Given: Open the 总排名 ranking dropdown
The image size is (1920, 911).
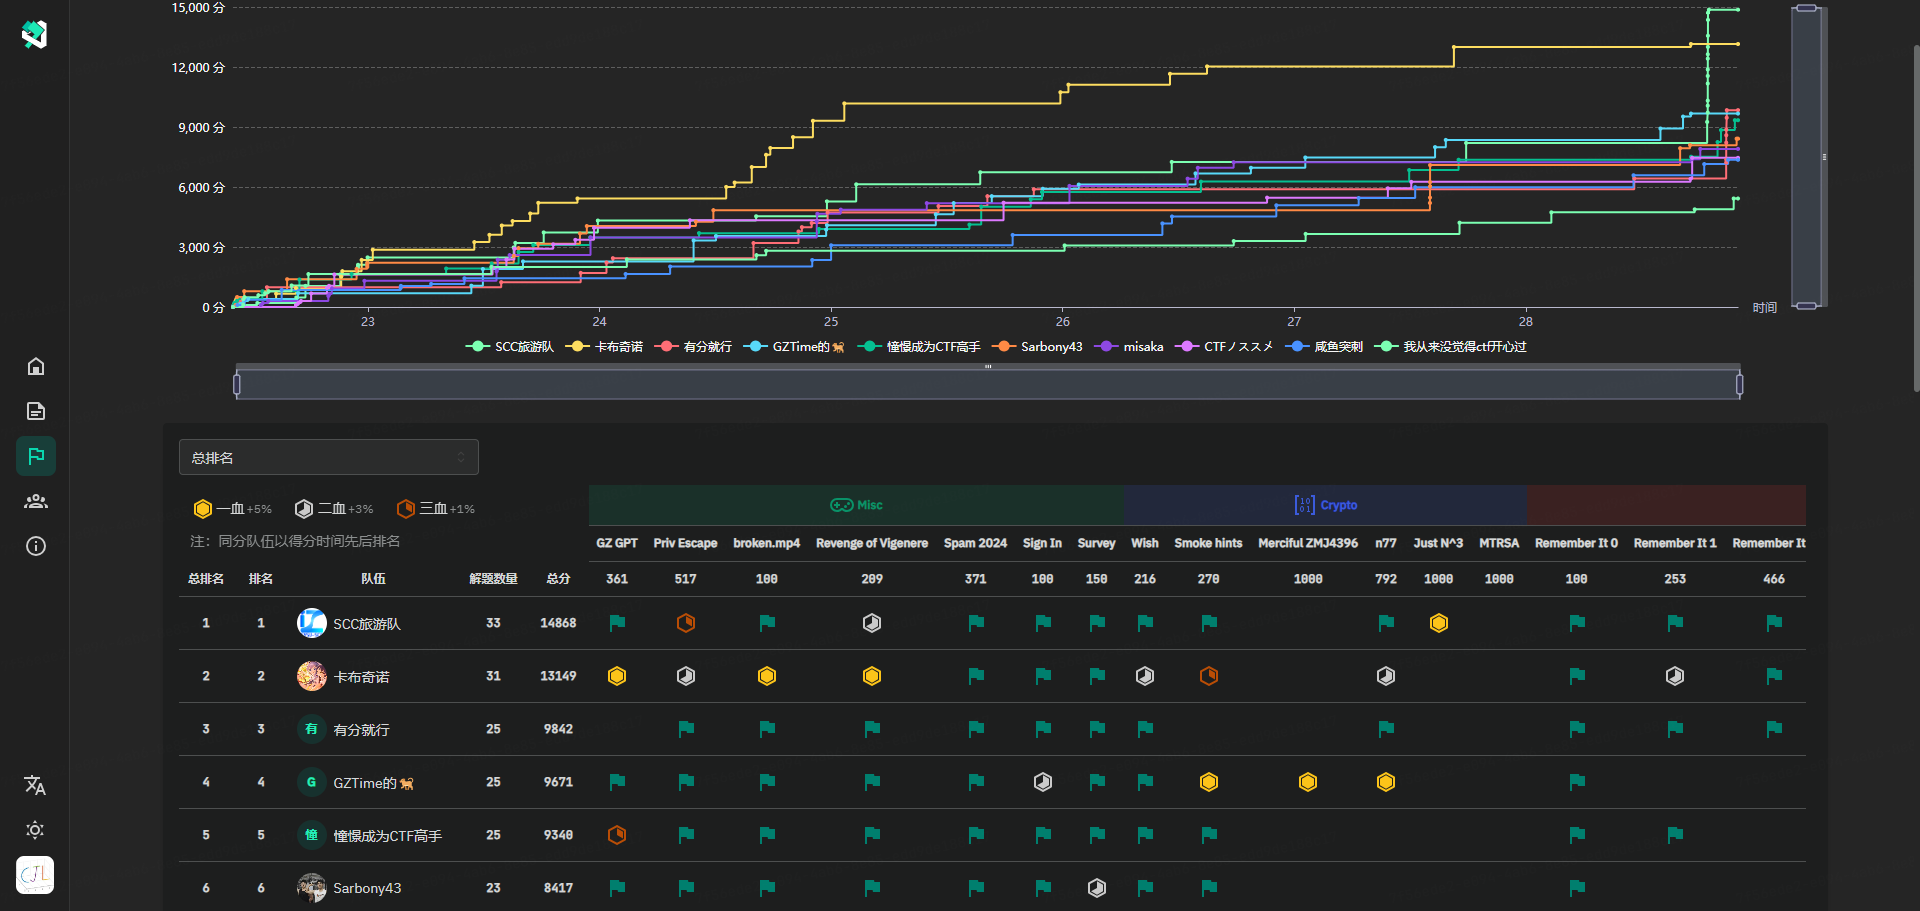Looking at the screenshot, I should (329, 457).
